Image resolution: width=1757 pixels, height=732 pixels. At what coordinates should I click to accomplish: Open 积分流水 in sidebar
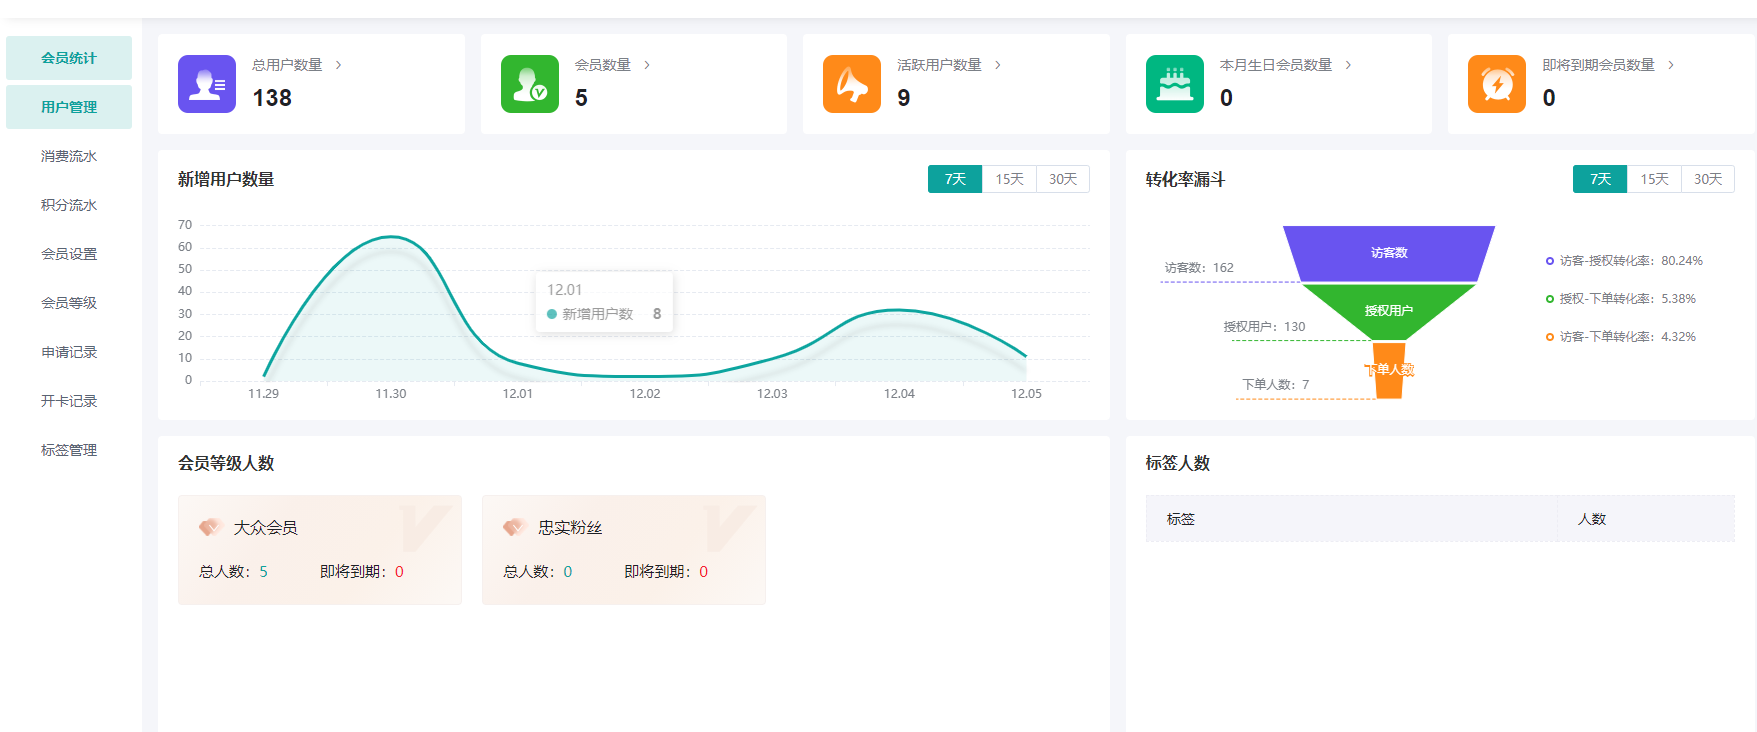tap(69, 205)
